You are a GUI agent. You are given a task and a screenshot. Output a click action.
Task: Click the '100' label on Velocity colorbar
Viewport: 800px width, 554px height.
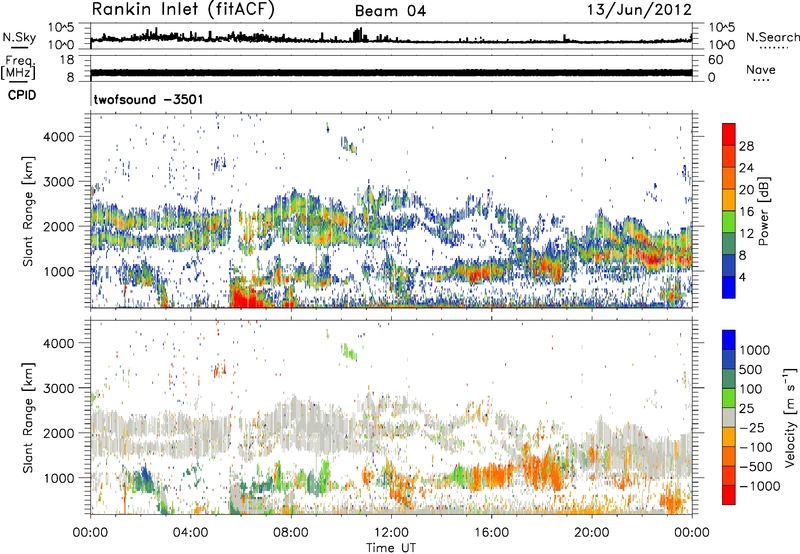coord(751,389)
